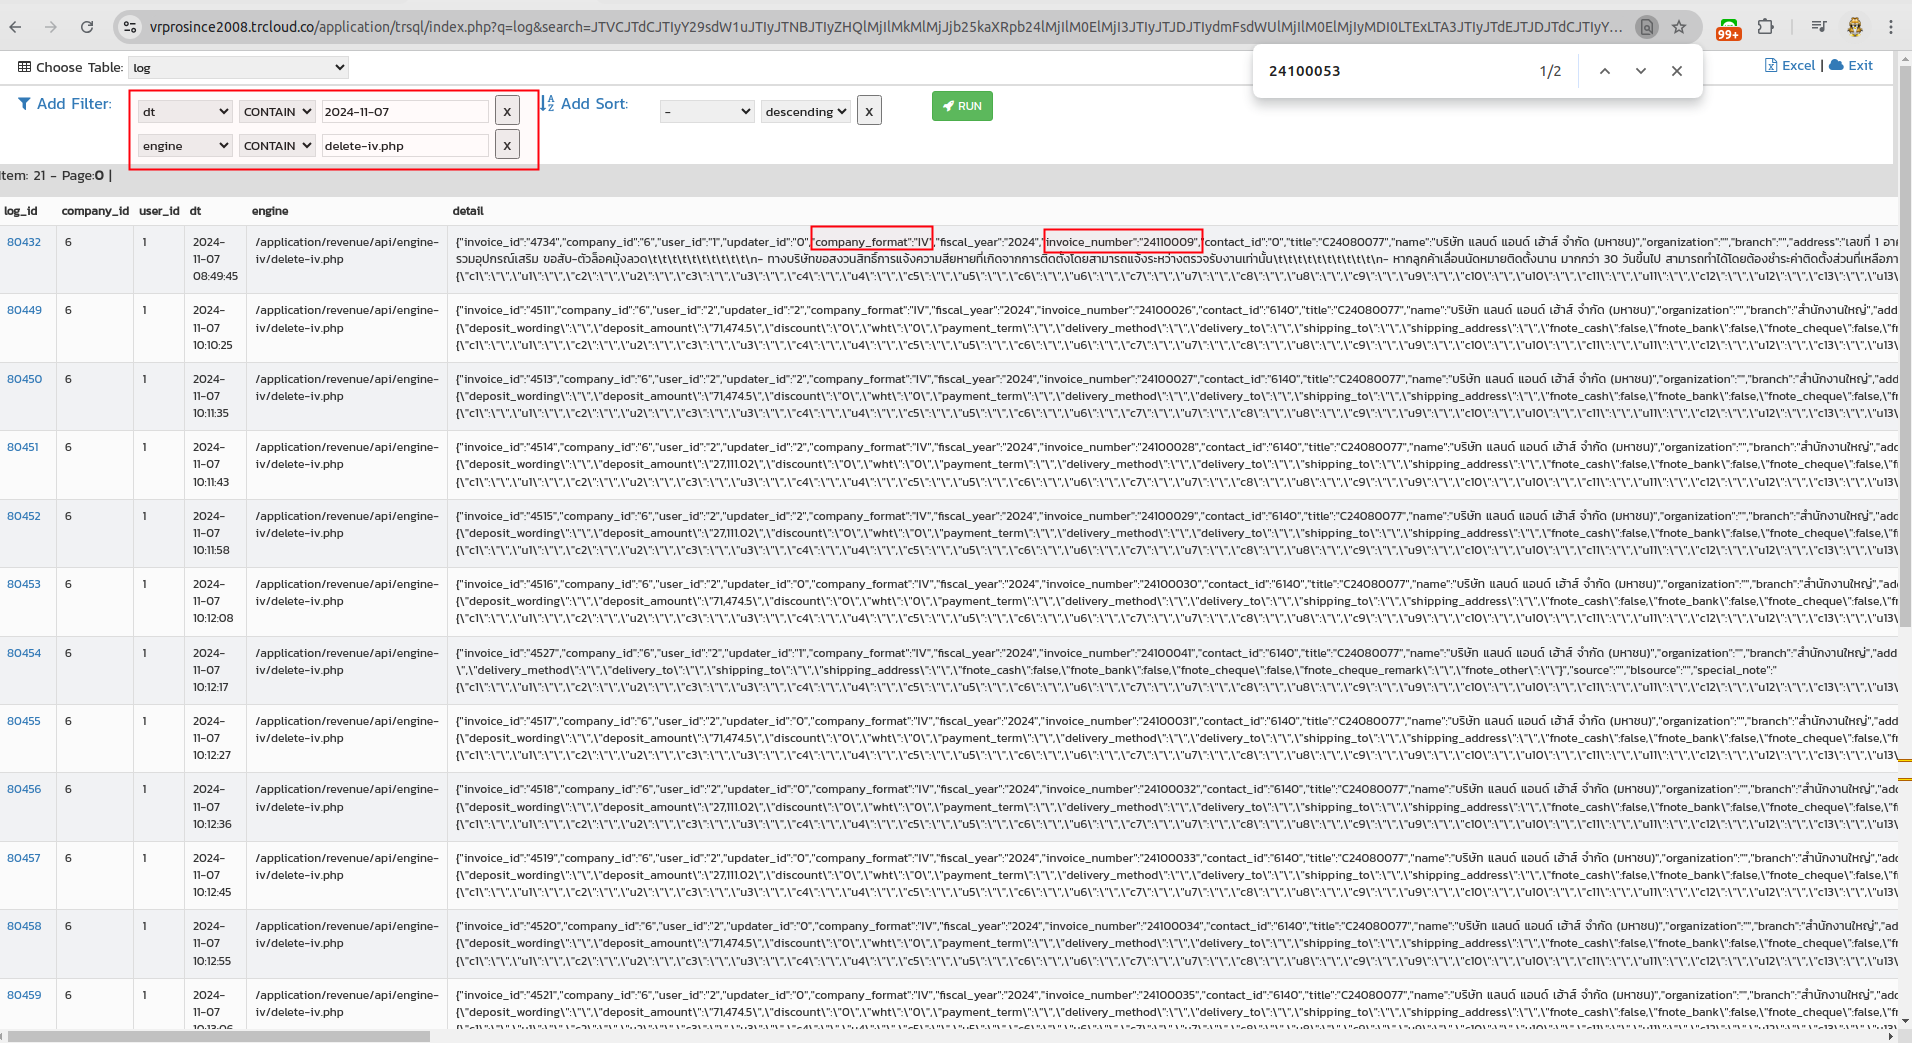Screen dimensions: 1912x1043
Task: Click the engine path in row 80449
Action: click(x=347, y=319)
